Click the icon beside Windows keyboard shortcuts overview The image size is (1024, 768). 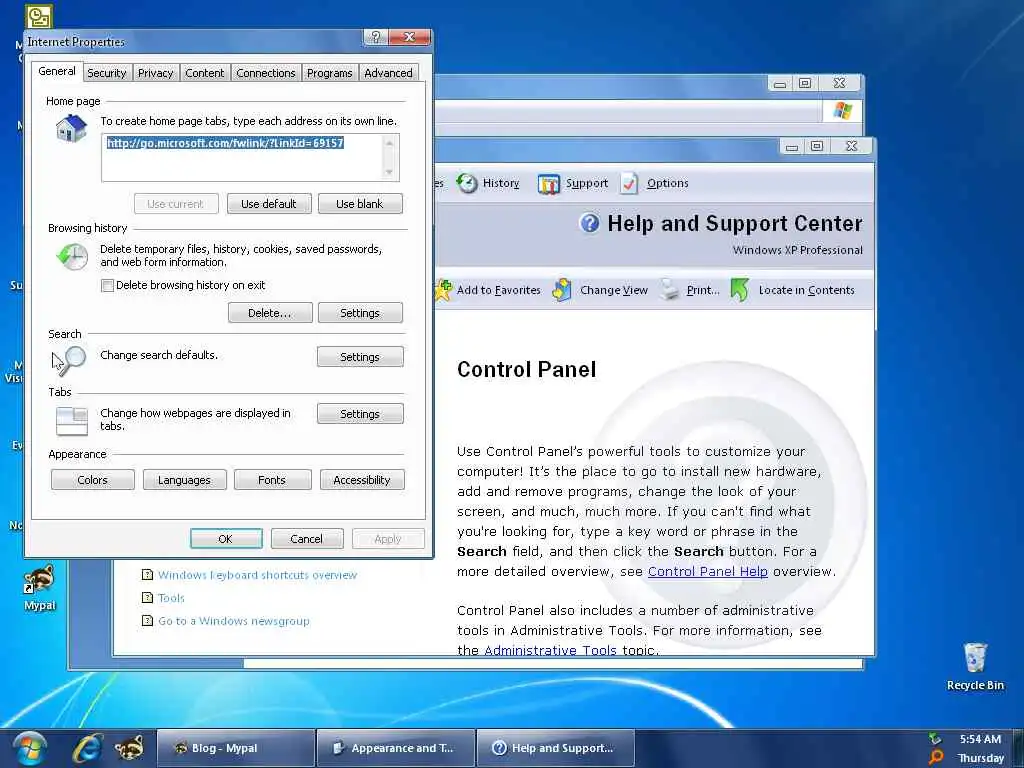click(148, 575)
